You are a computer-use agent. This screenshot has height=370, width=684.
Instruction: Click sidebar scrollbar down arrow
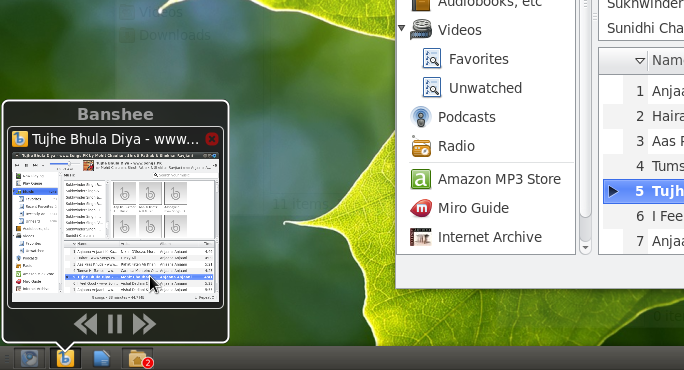pos(585,247)
